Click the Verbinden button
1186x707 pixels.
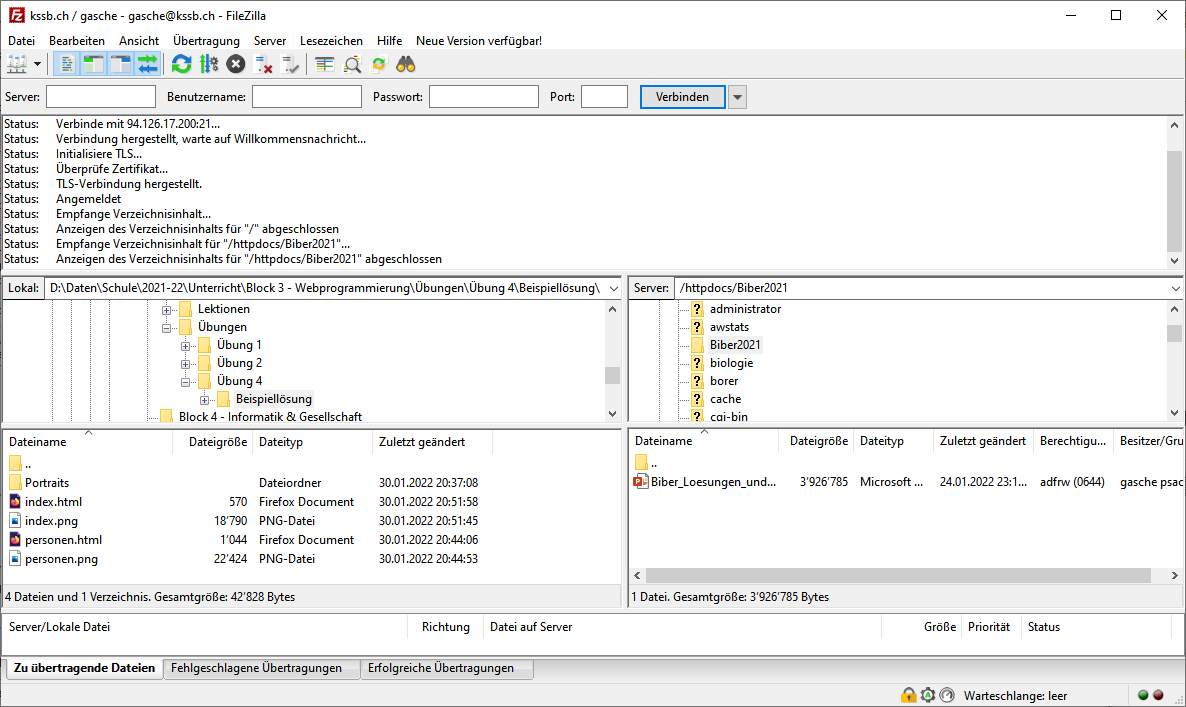[682, 97]
